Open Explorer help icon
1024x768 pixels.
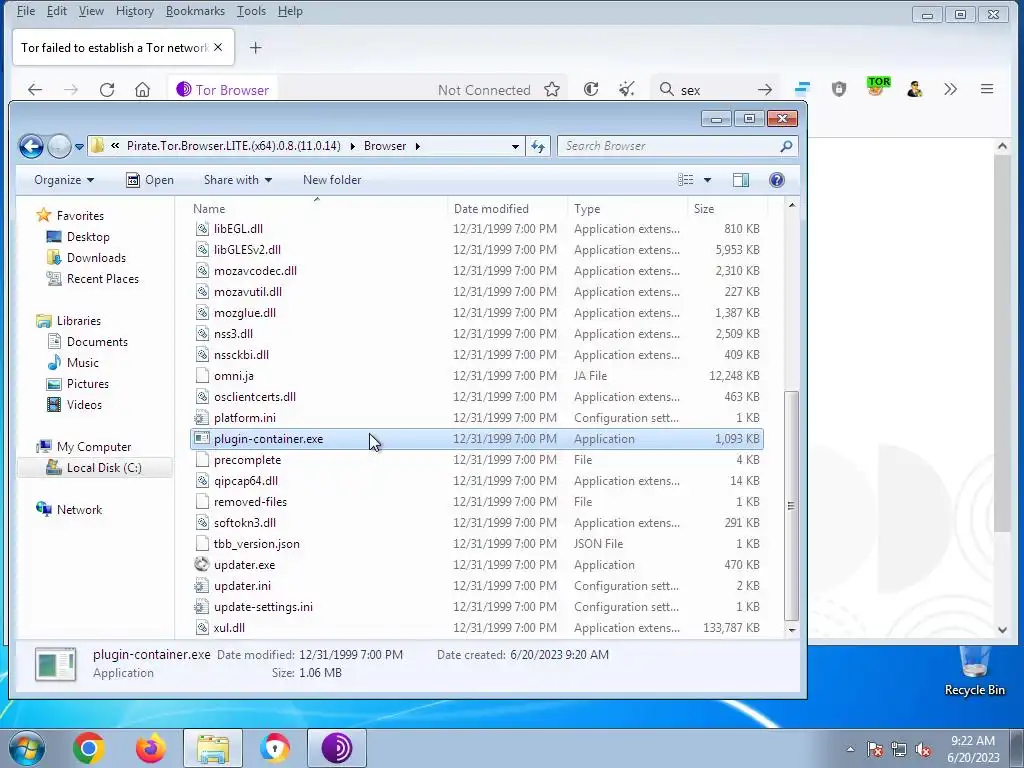[x=776, y=180]
